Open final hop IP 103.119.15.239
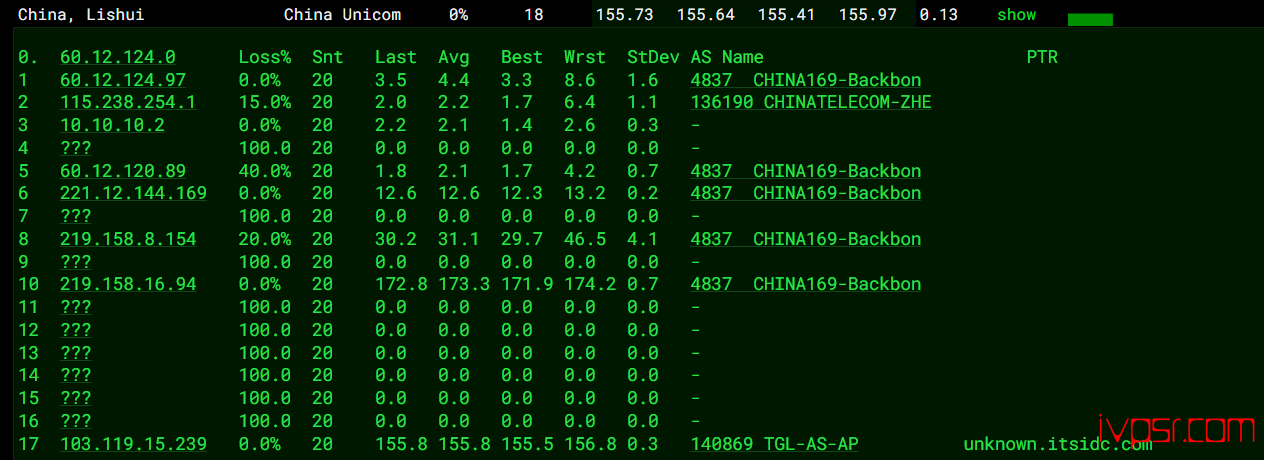 coord(133,443)
